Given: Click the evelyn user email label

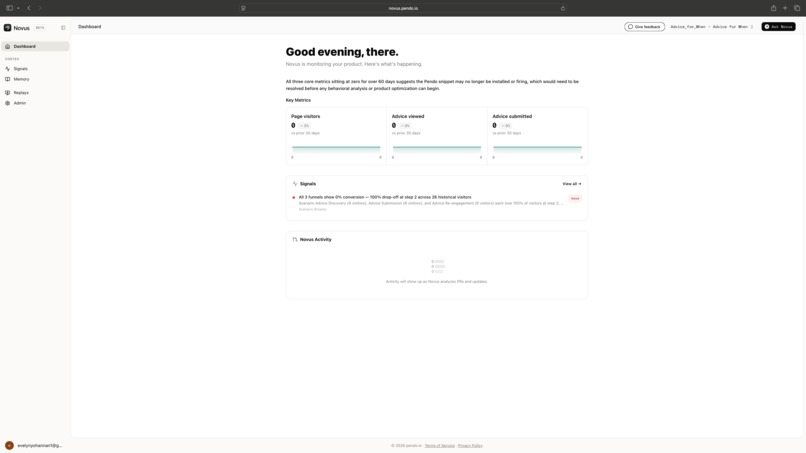Looking at the screenshot, I should [40, 445].
